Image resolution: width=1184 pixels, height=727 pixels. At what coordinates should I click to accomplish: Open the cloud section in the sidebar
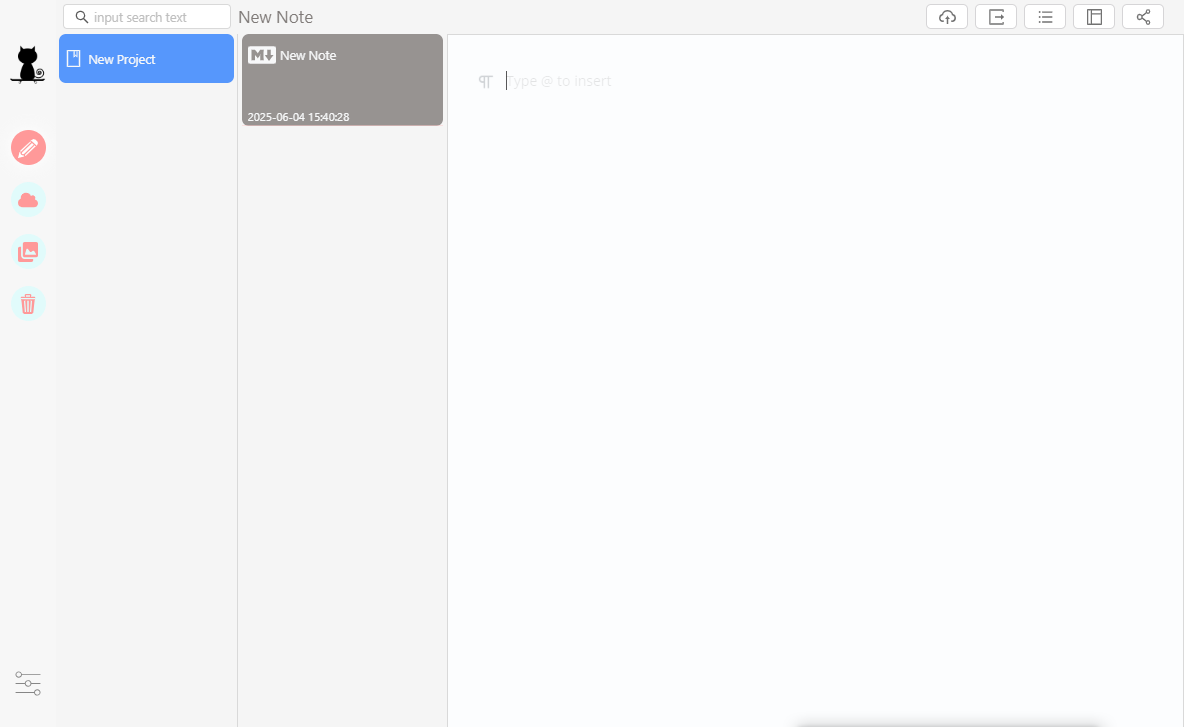click(x=29, y=200)
